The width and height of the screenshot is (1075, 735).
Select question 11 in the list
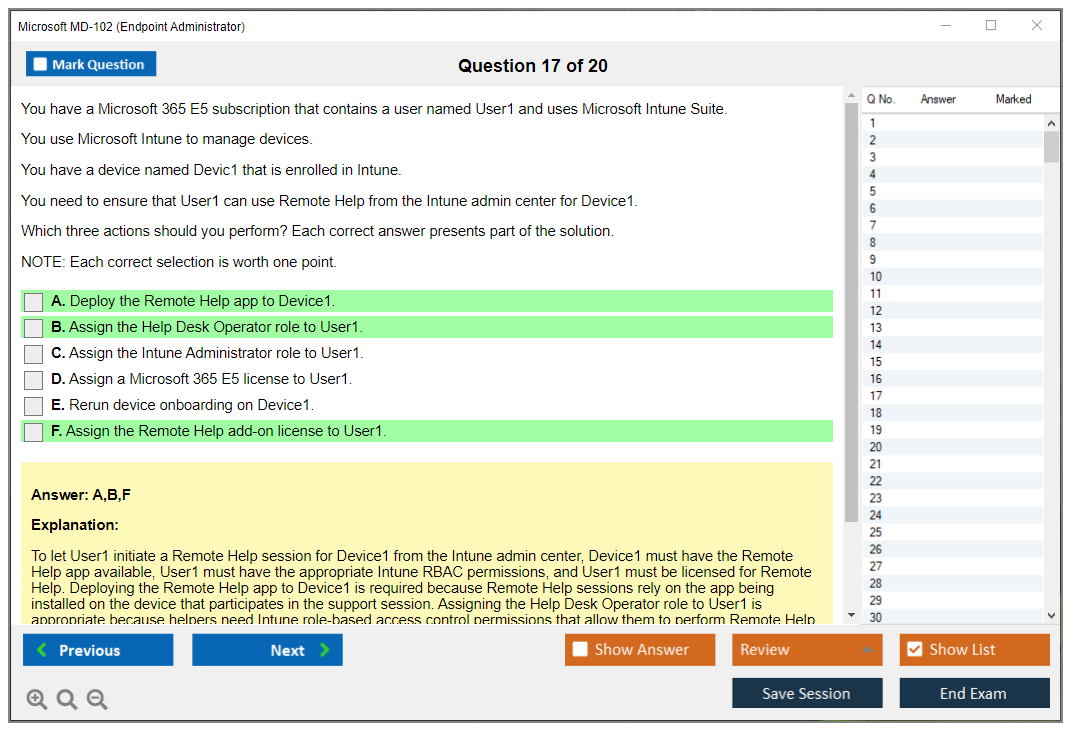point(953,294)
